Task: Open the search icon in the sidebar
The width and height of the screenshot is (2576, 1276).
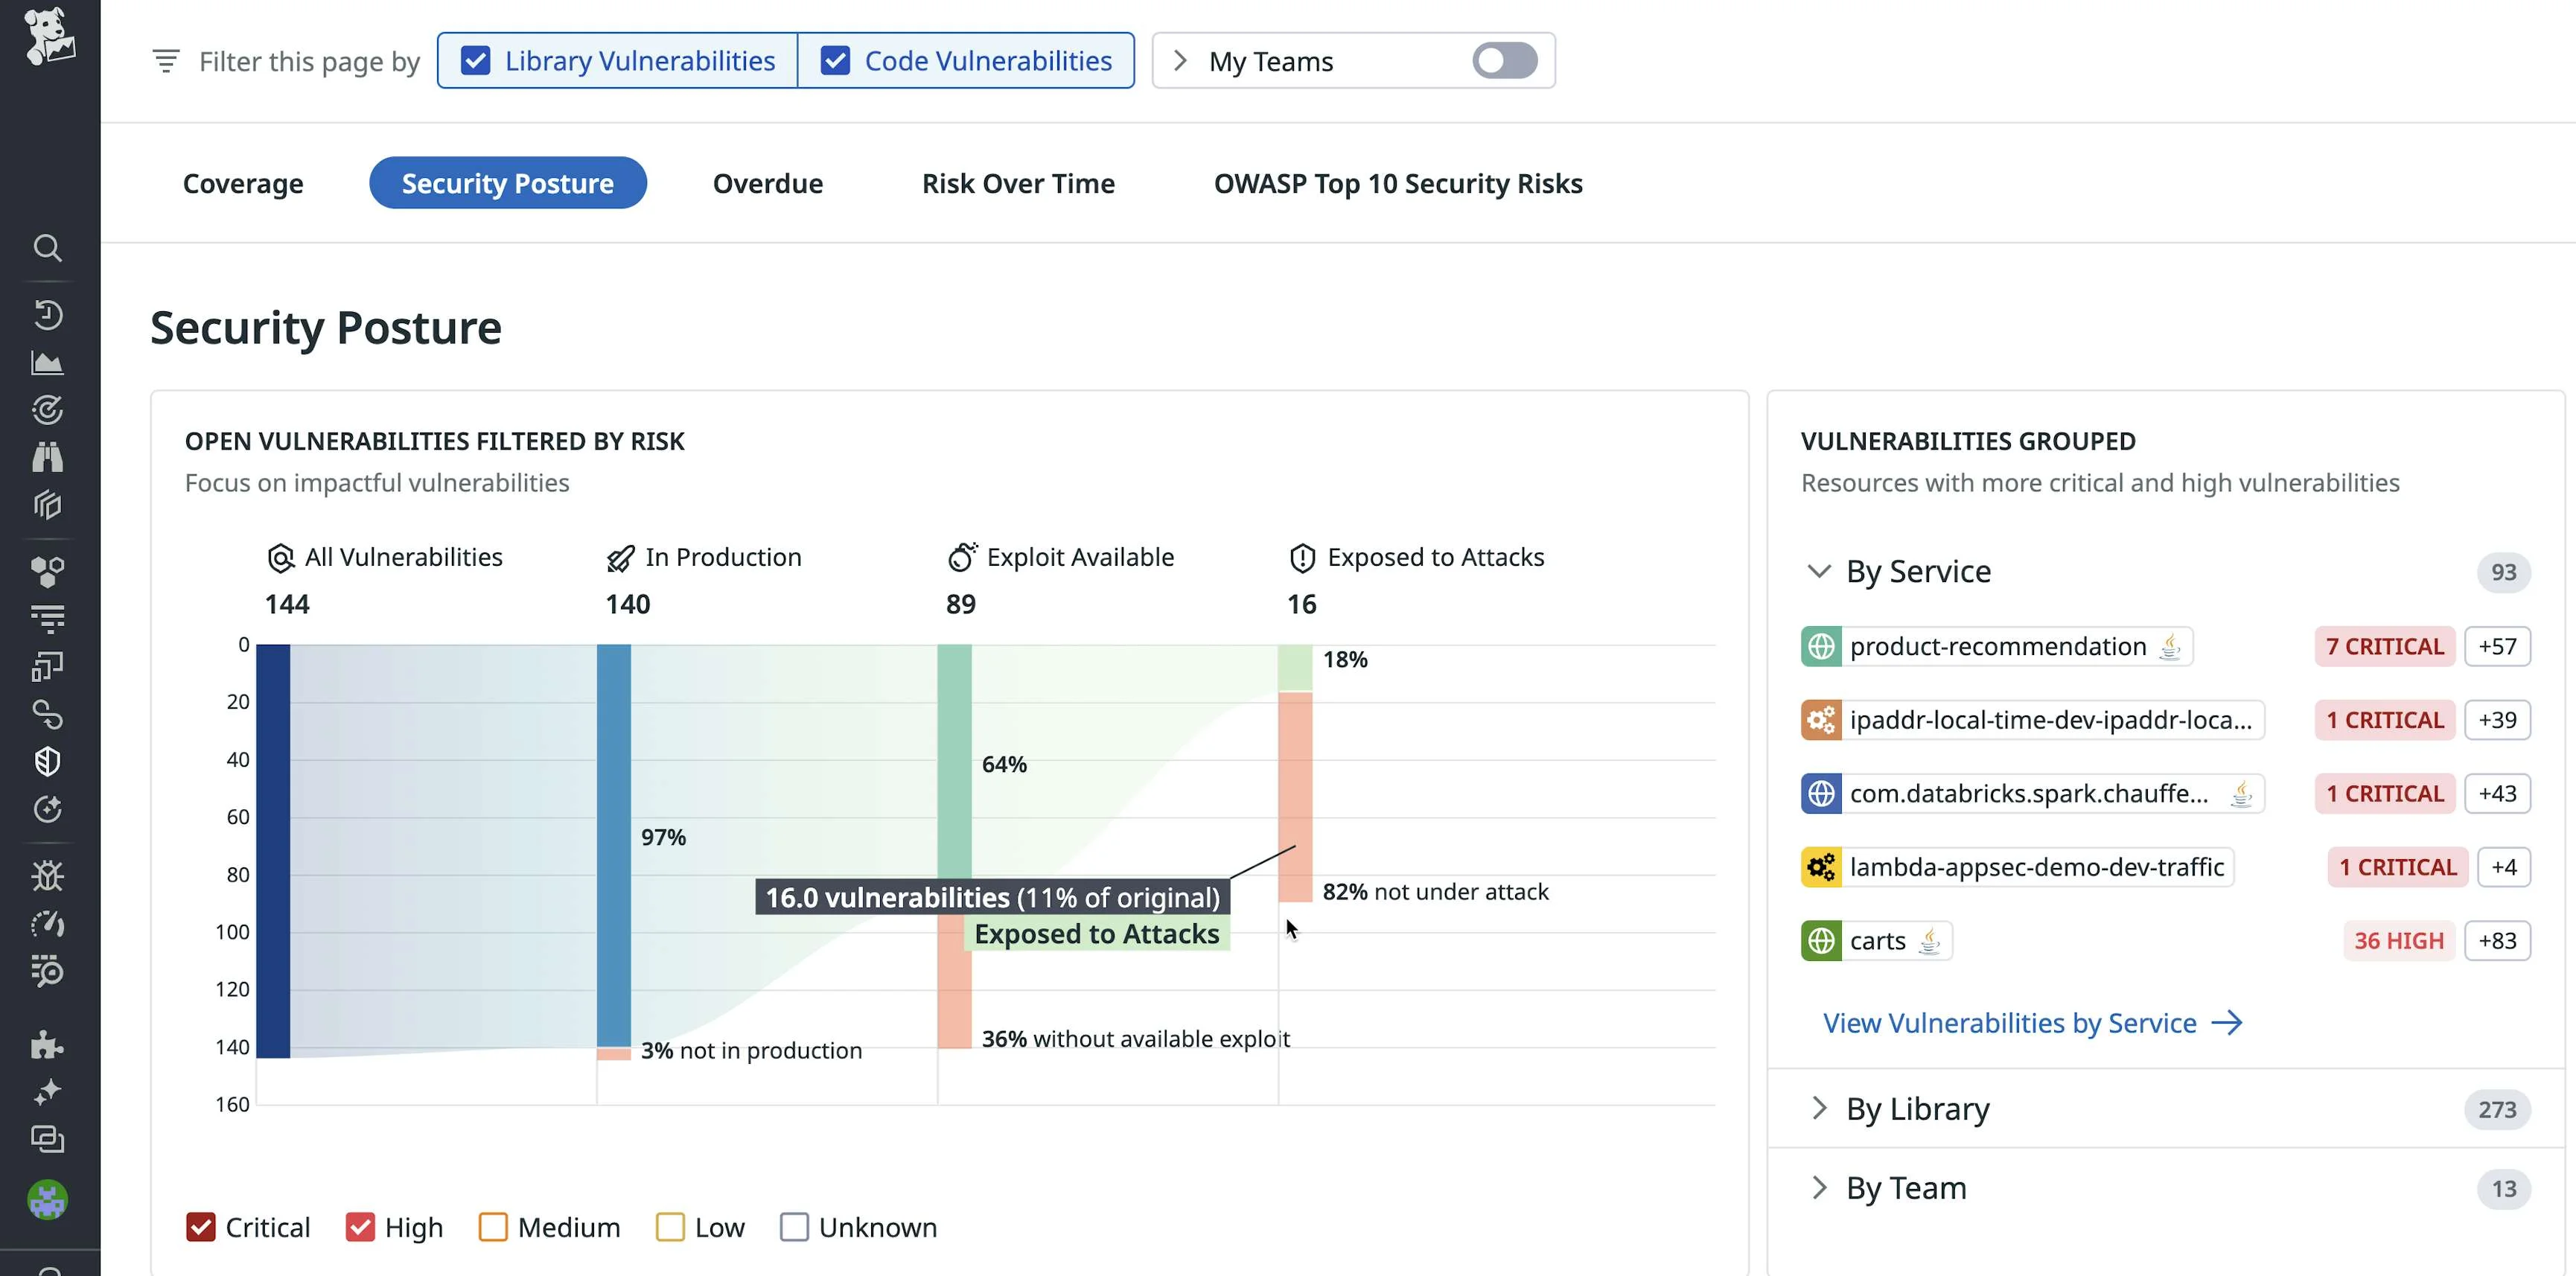Action: pyautogui.click(x=47, y=248)
